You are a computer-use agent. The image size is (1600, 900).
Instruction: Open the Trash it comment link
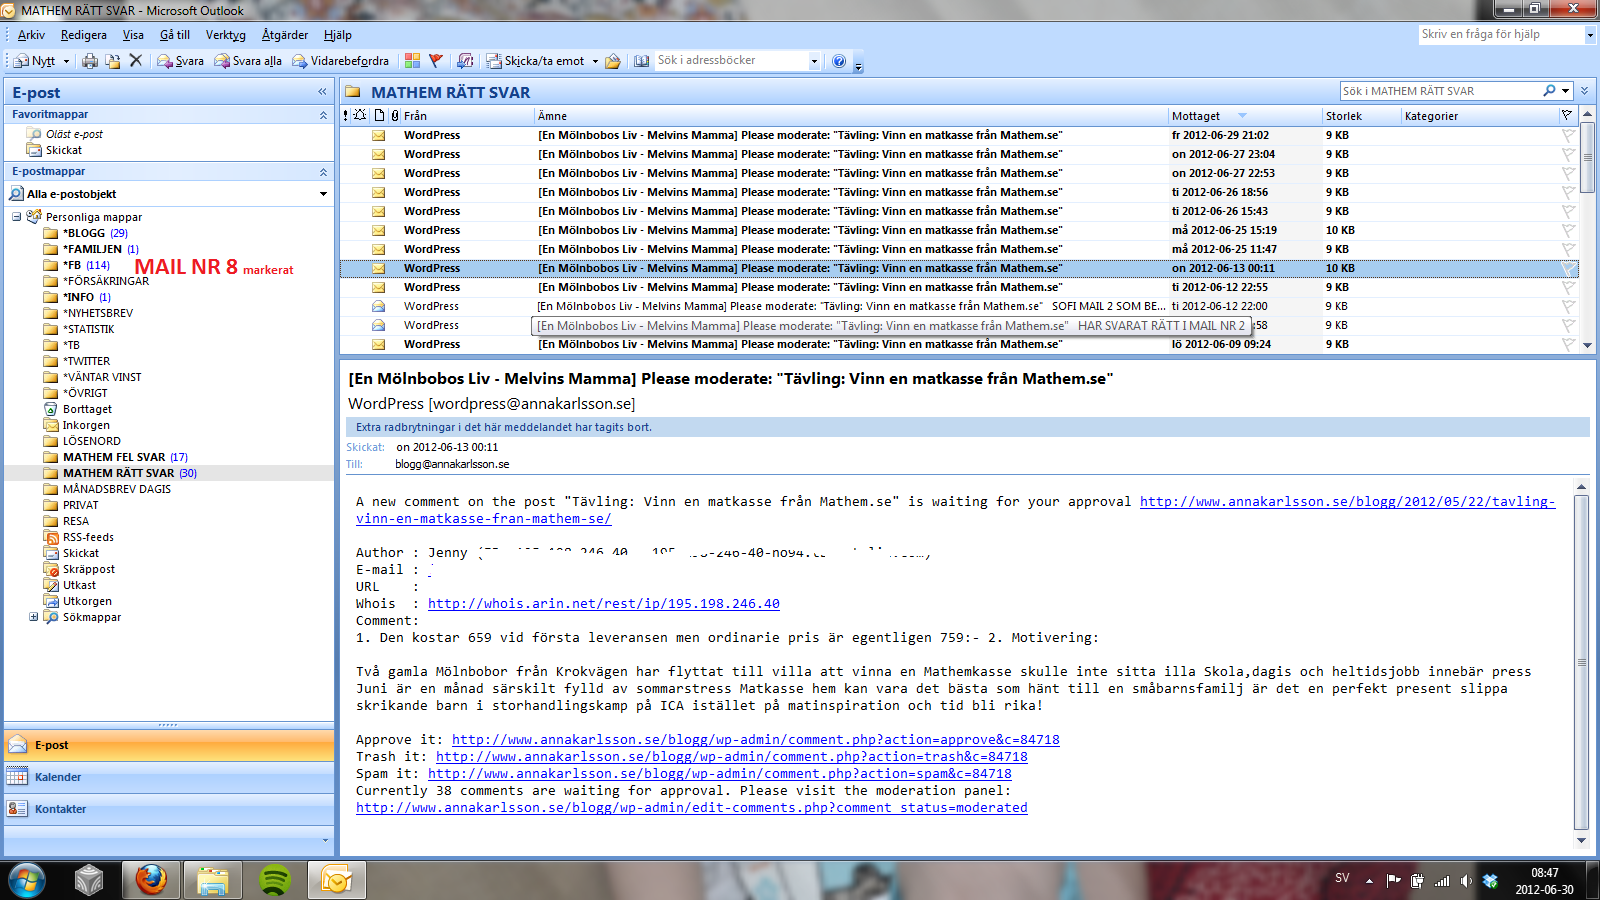point(731,757)
